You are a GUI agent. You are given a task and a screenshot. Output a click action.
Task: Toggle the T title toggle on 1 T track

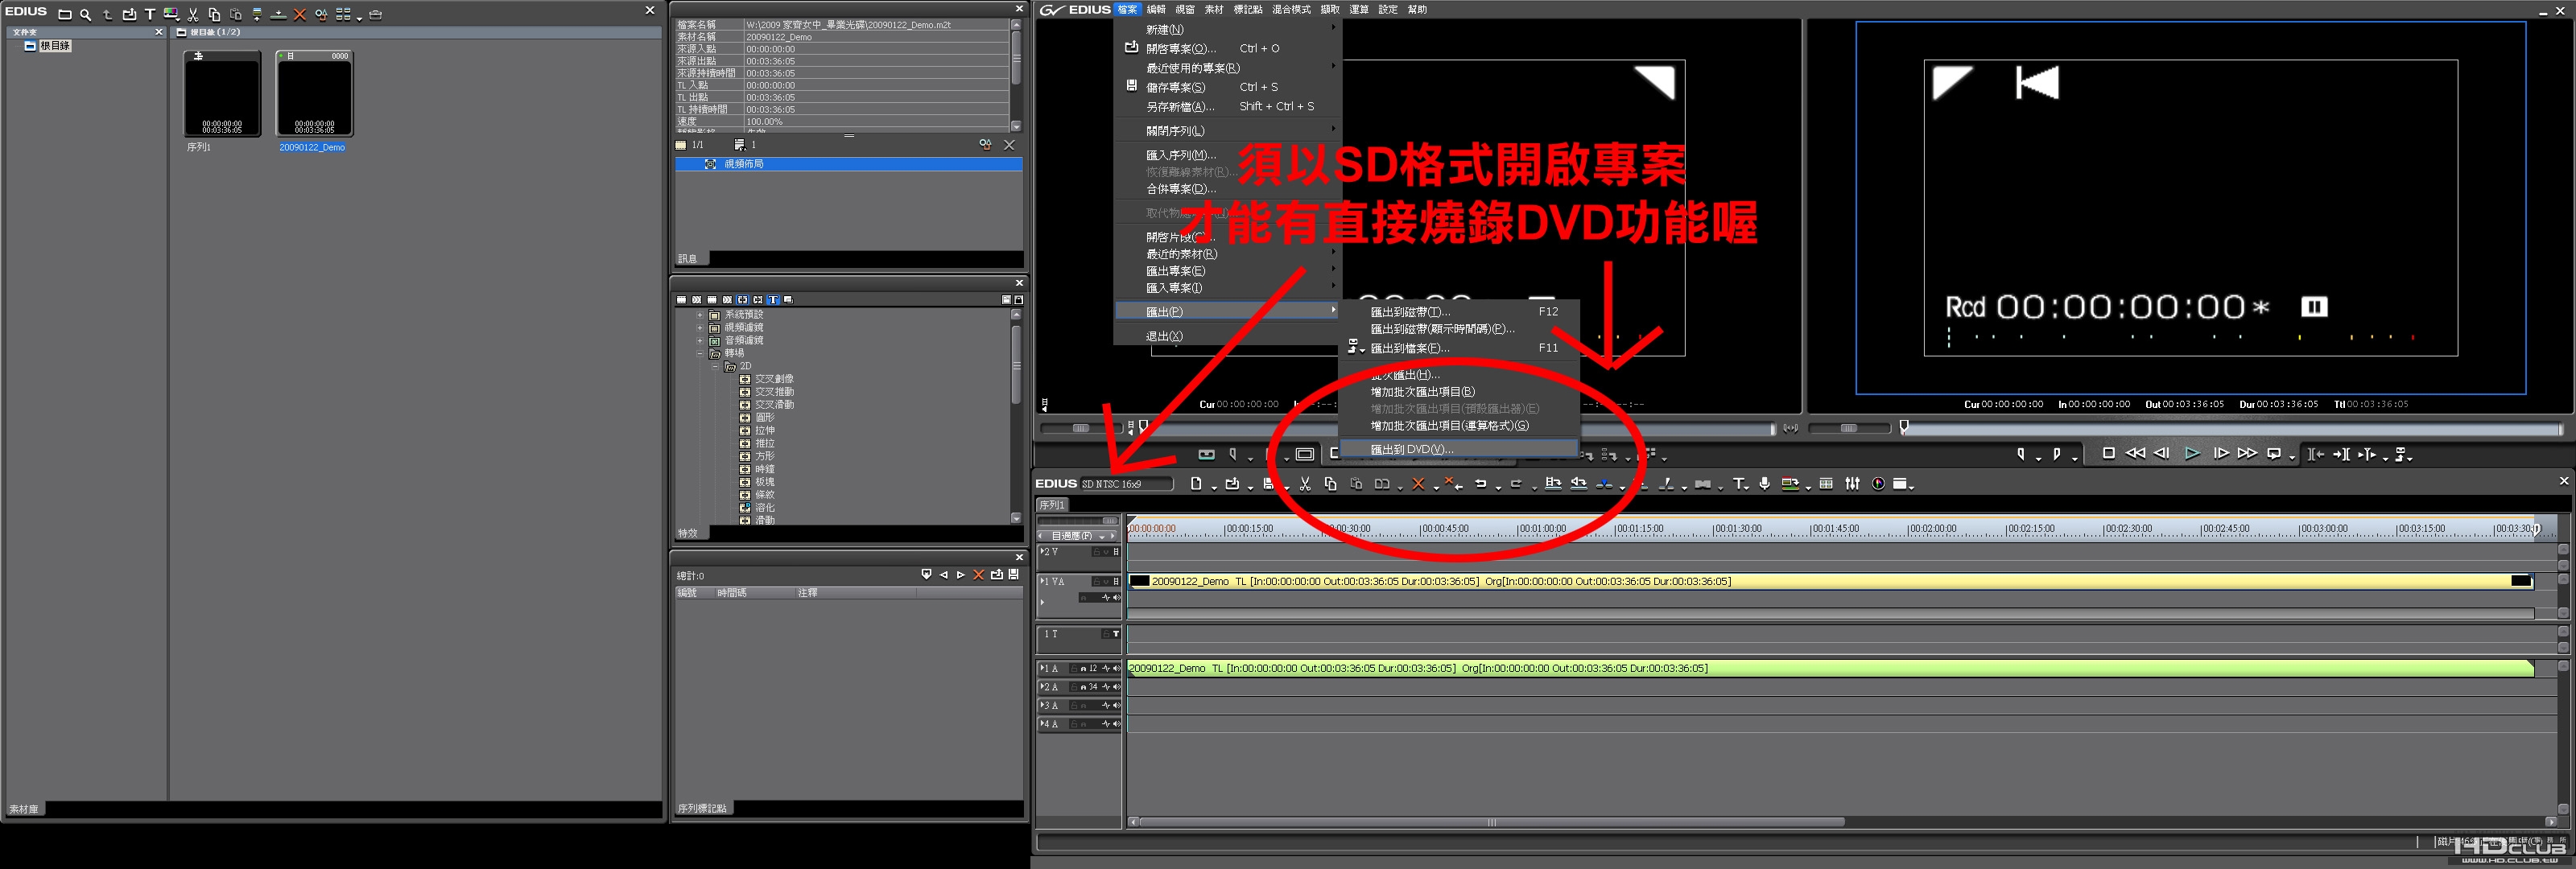(1115, 634)
